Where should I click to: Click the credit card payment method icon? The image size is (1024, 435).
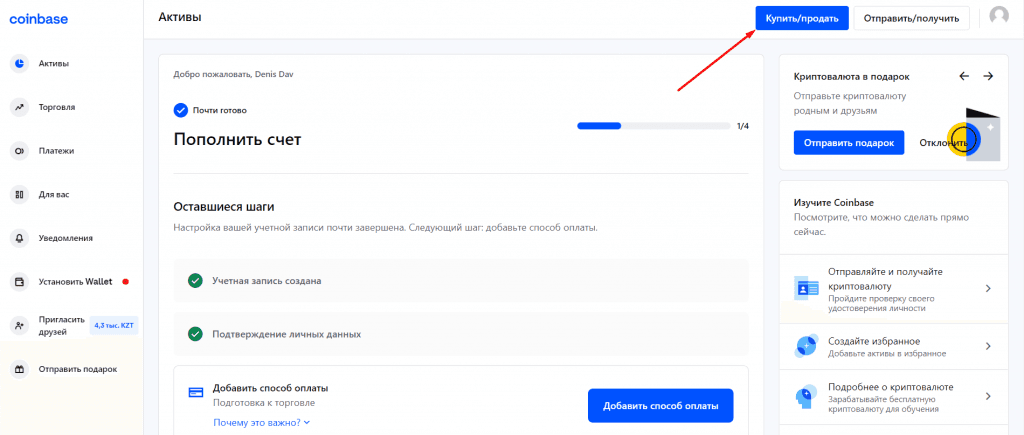pyautogui.click(x=196, y=393)
